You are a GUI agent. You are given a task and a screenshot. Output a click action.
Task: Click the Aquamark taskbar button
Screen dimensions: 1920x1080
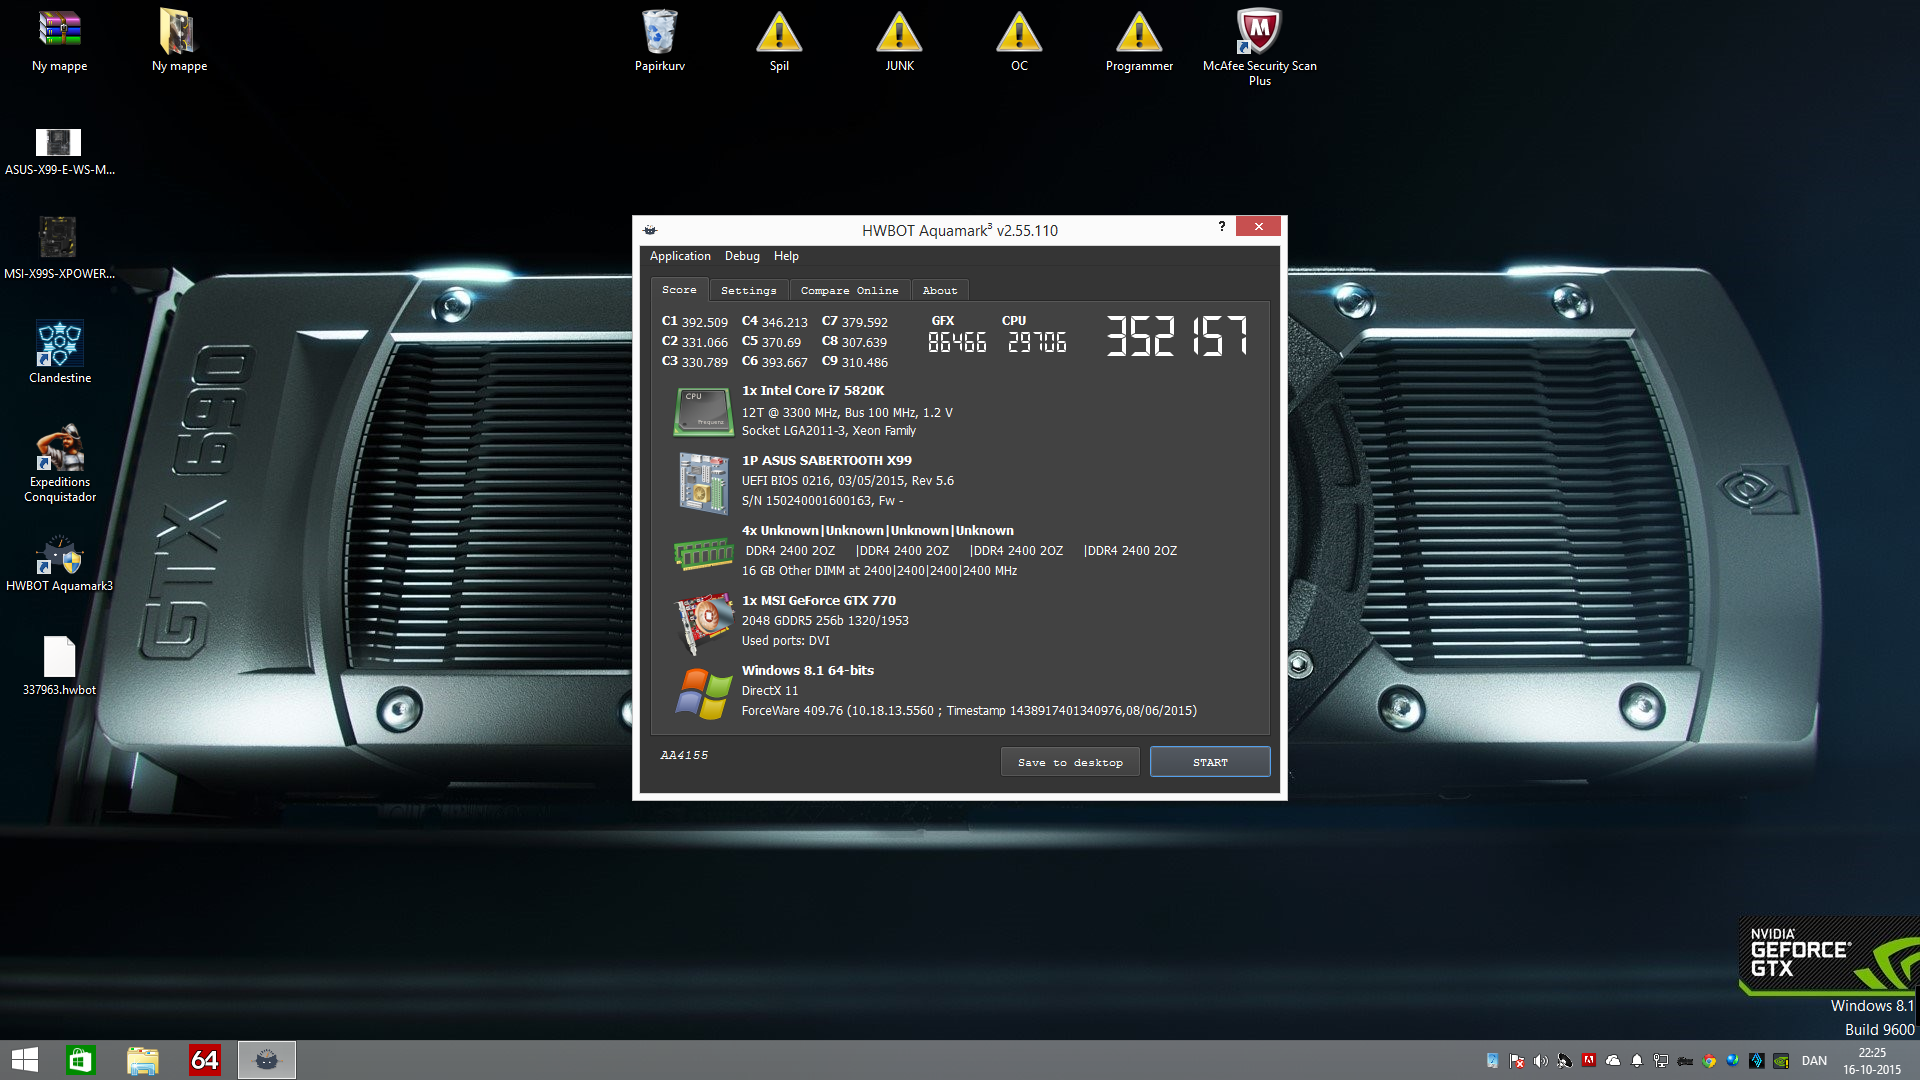coord(266,1060)
